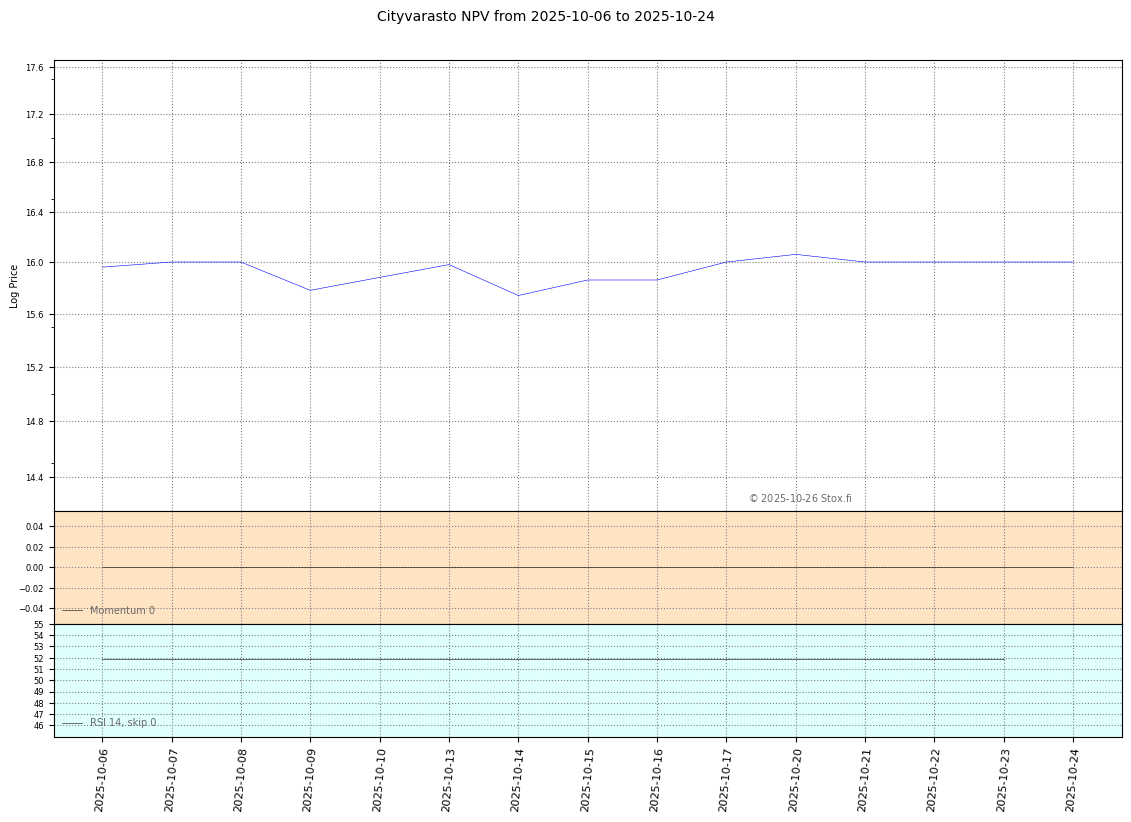Viewport: 1131px width, 822px height.
Task: Click the 2025-10-16 date tick label
Action: tap(656, 779)
